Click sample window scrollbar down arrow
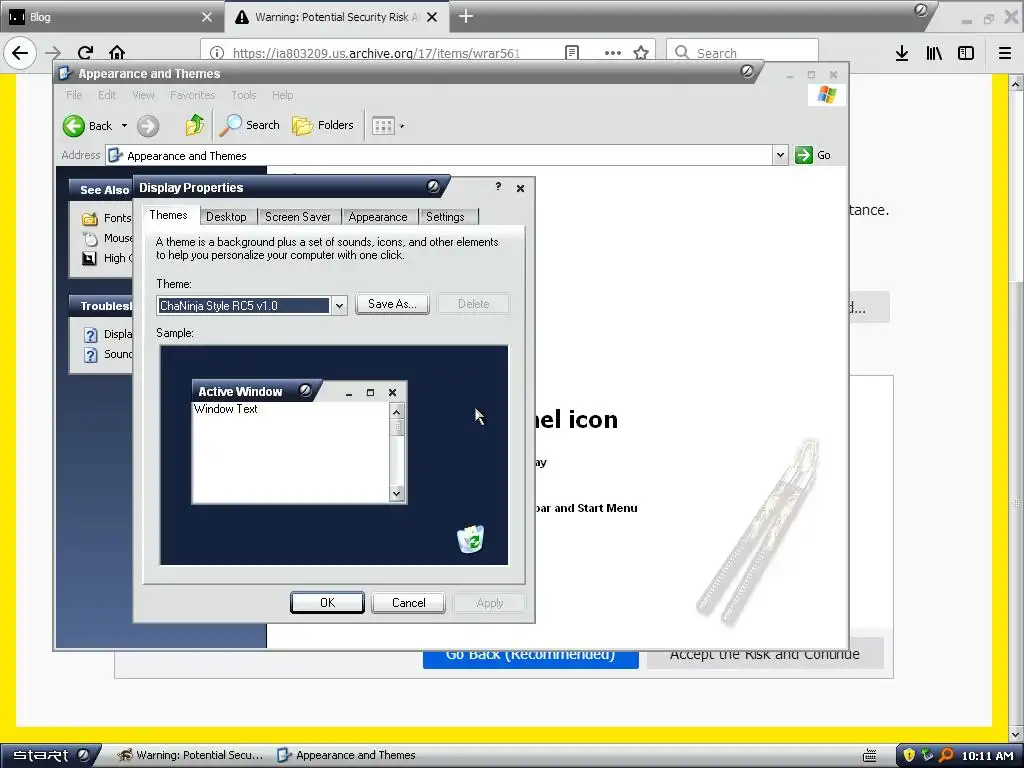The height and width of the screenshot is (768, 1024). point(396,494)
